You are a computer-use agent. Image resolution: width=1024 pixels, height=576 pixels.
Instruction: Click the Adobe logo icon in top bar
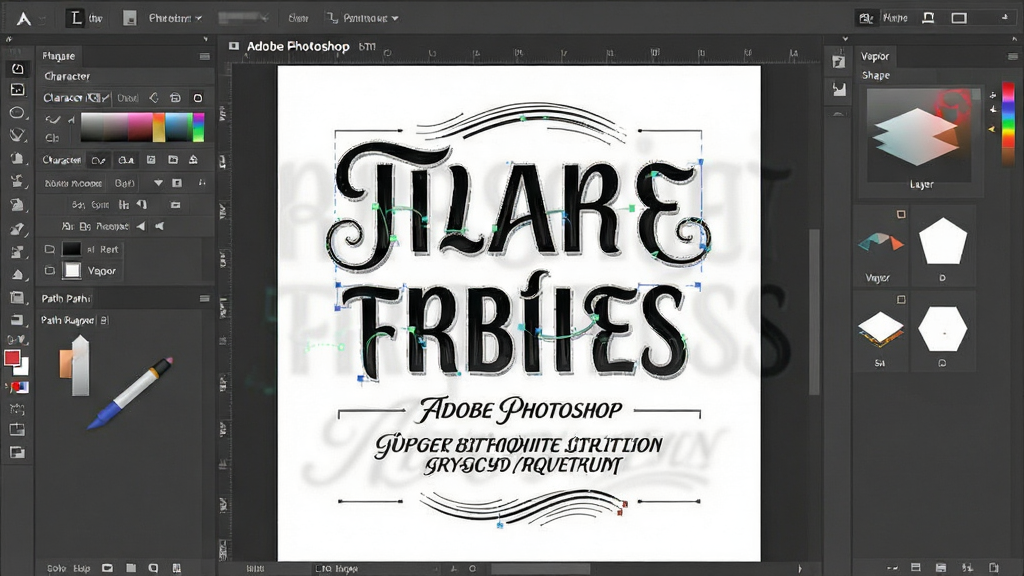tap(24, 18)
